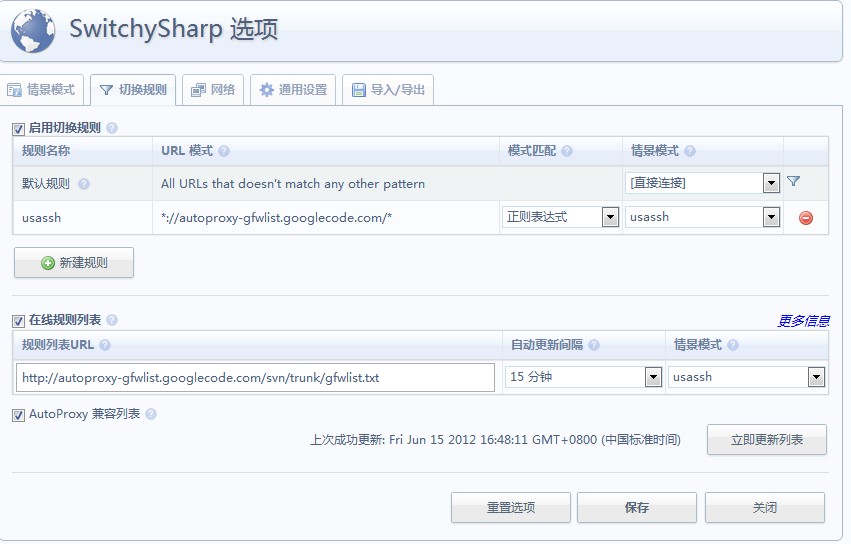The width and height of the screenshot is (851, 544).
Task: Click help icon next to 模式匹配 header
Action: (x=567, y=151)
